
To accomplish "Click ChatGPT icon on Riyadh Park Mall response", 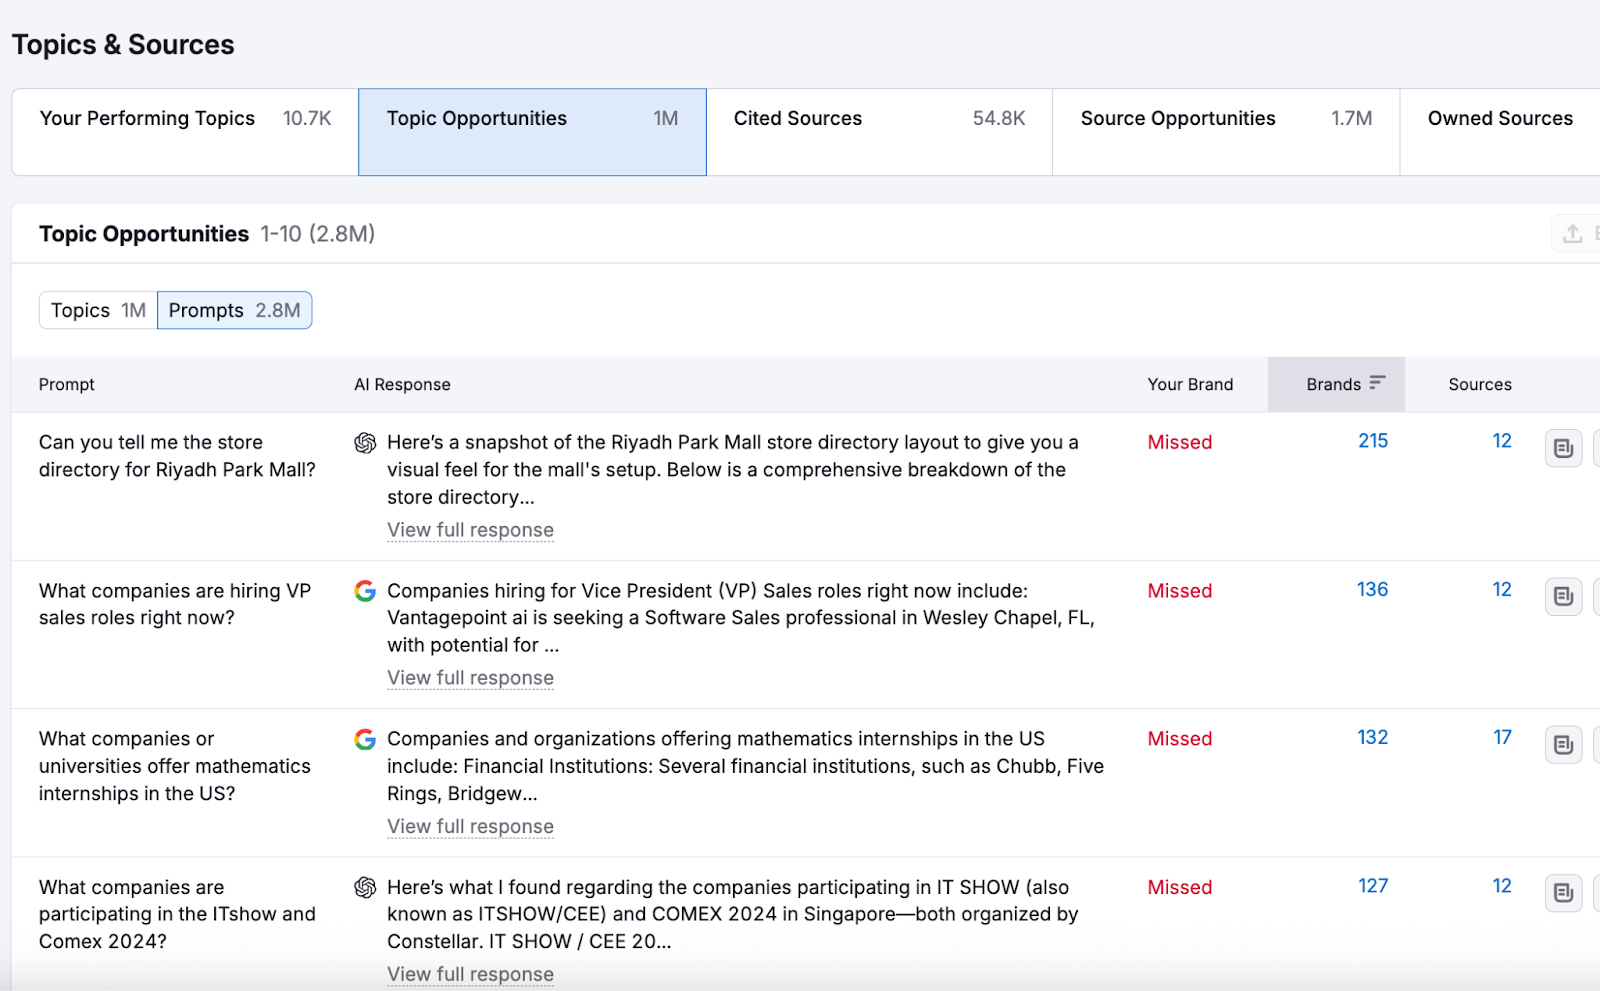I will [365, 443].
